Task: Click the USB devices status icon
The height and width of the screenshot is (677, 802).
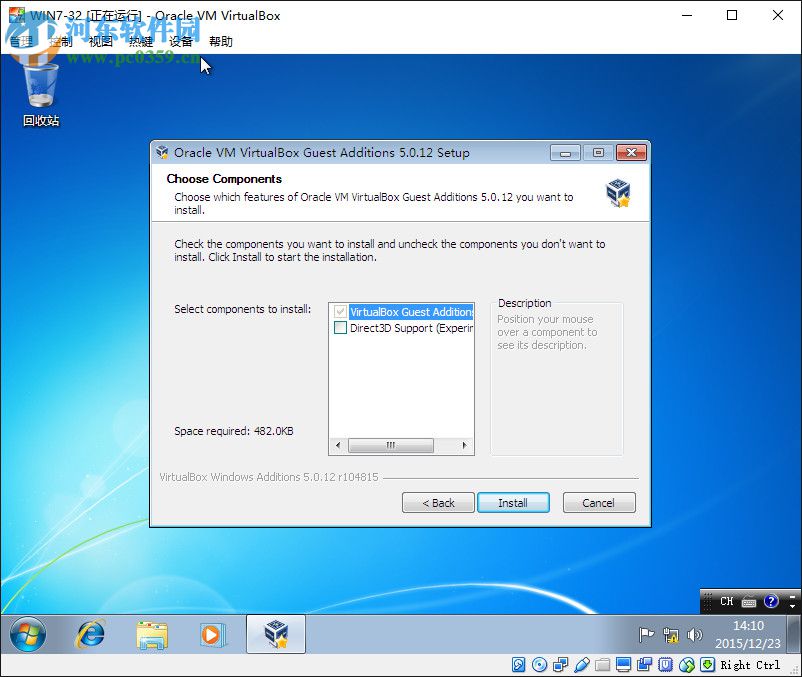Action: tap(582, 665)
